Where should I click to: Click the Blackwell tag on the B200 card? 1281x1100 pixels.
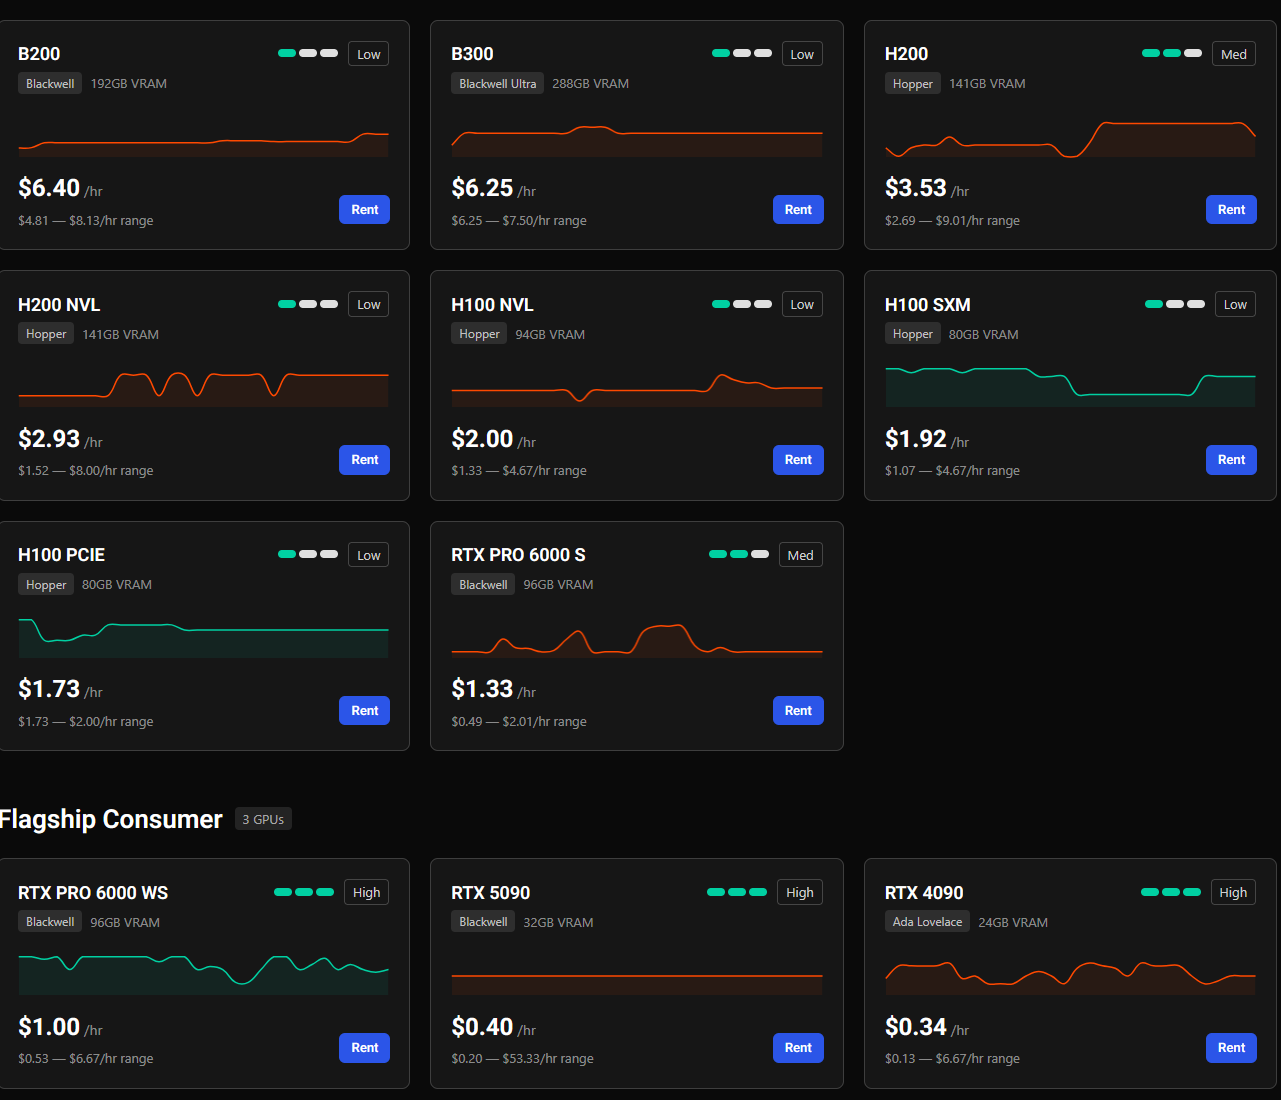point(50,84)
